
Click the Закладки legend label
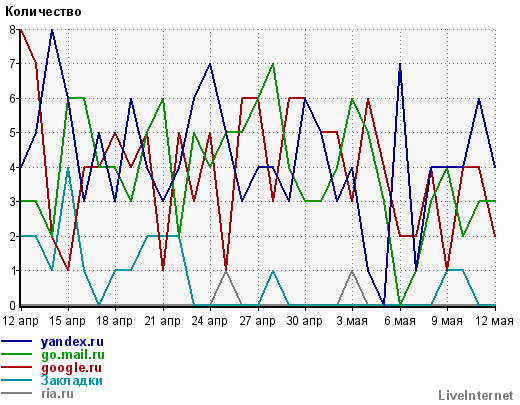click(72, 380)
